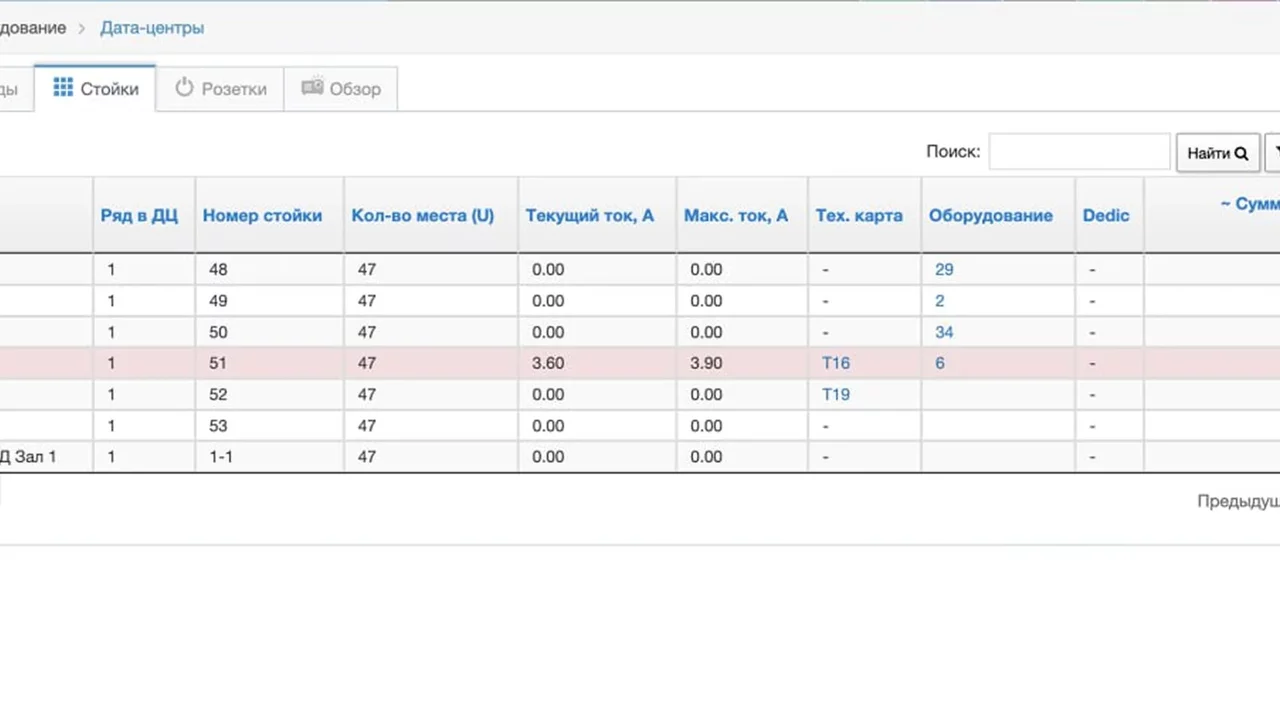Open the Дата-центры breadcrumb link
Viewport: 1280px width, 719px height.
152,28
